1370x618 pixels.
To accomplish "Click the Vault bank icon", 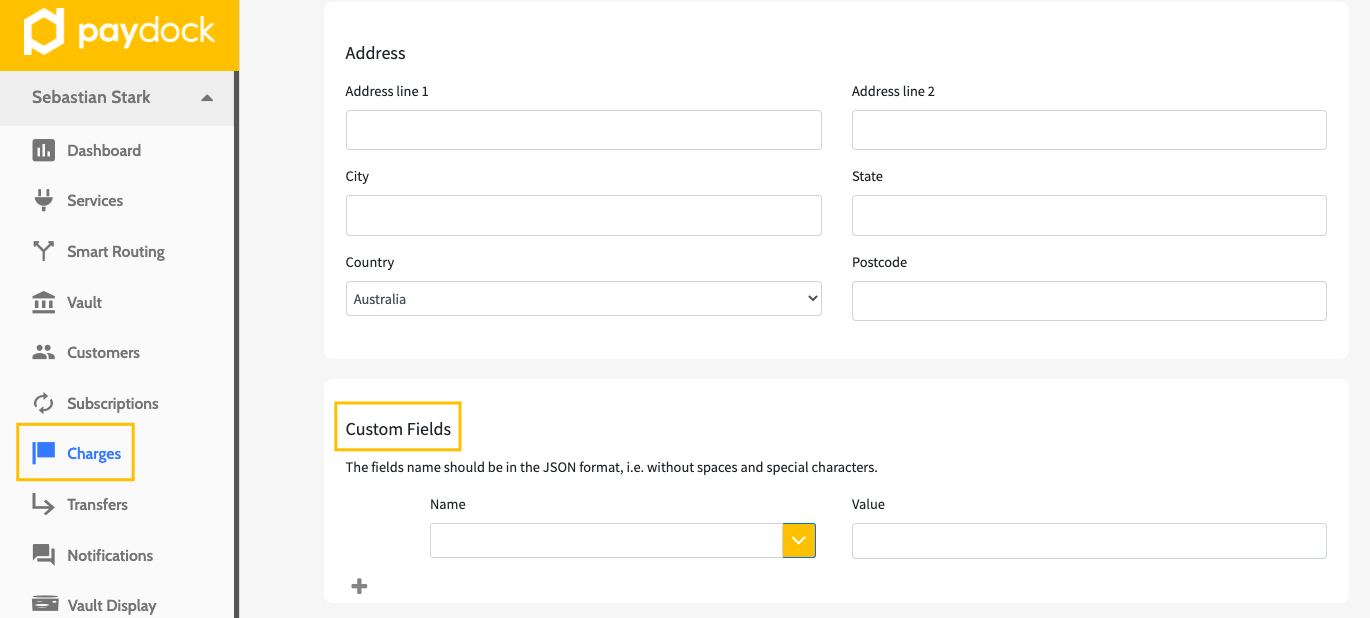I will coord(43,302).
